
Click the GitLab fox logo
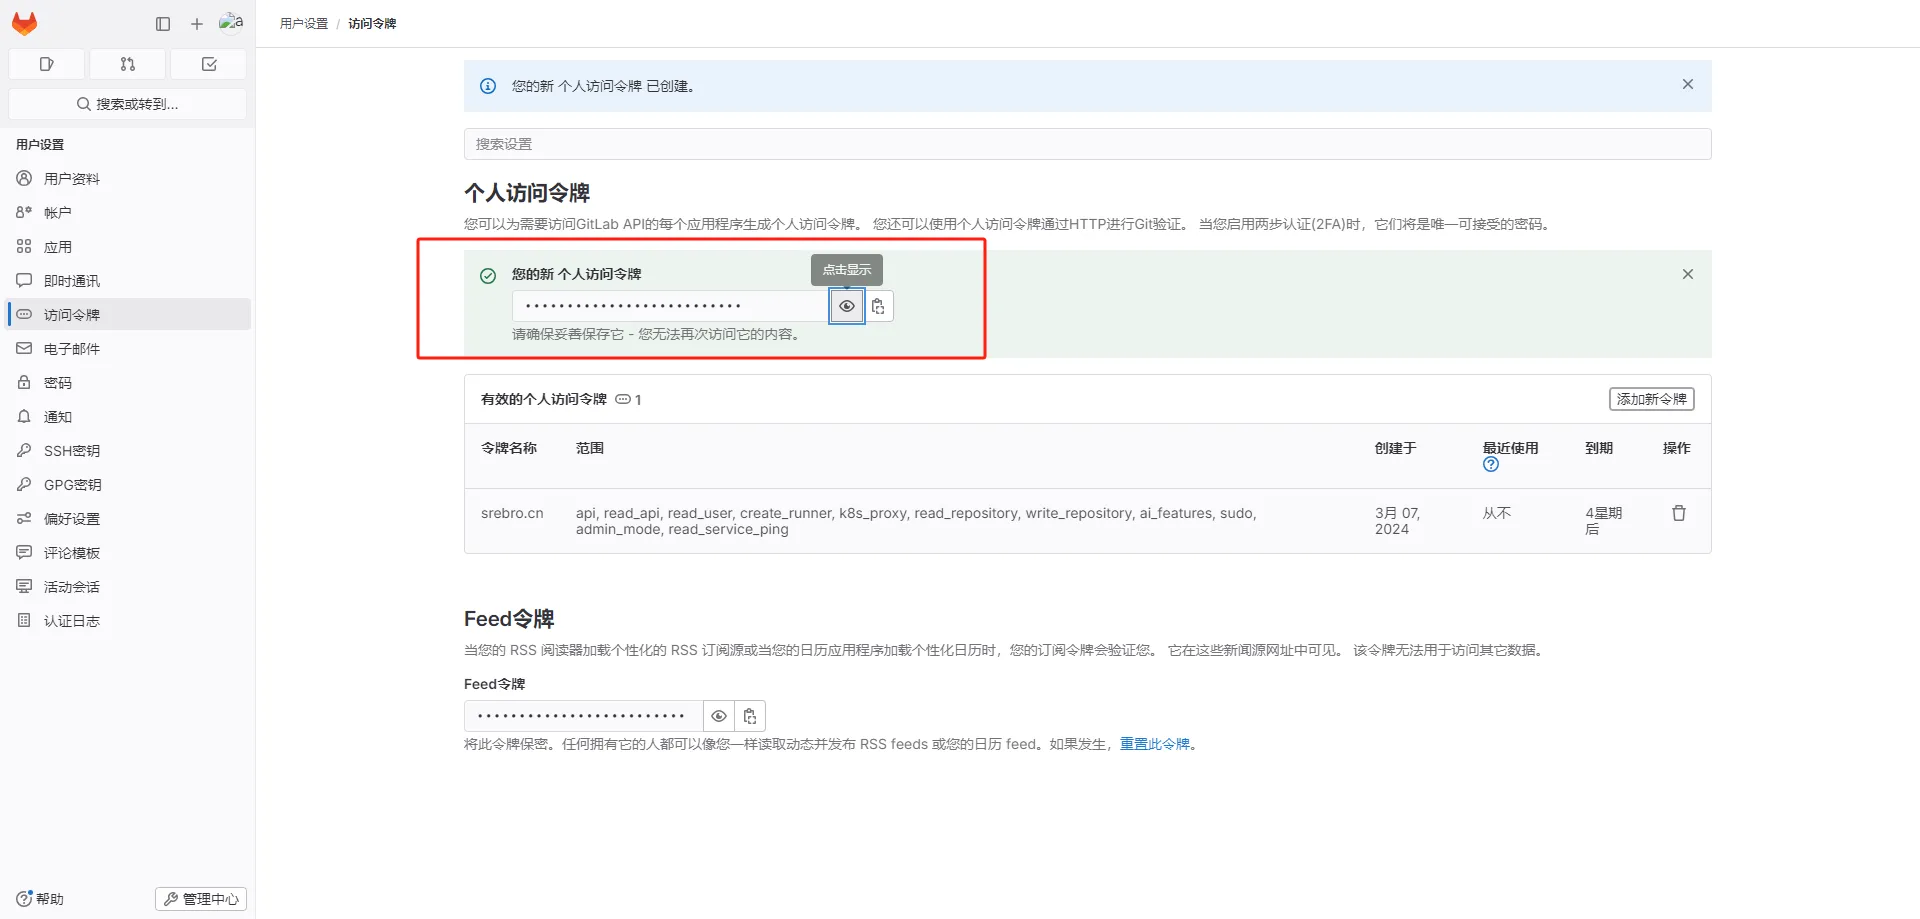[24, 23]
